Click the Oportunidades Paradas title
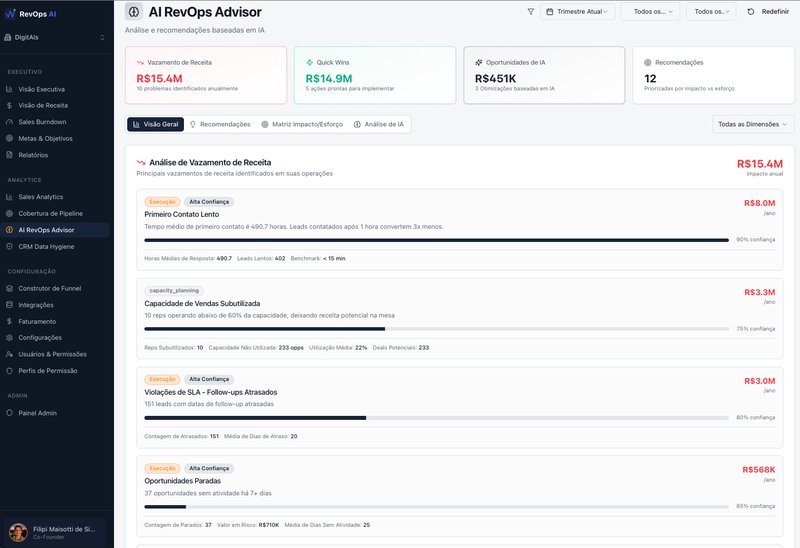The width and height of the screenshot is (800, 548). click(183, 481)
